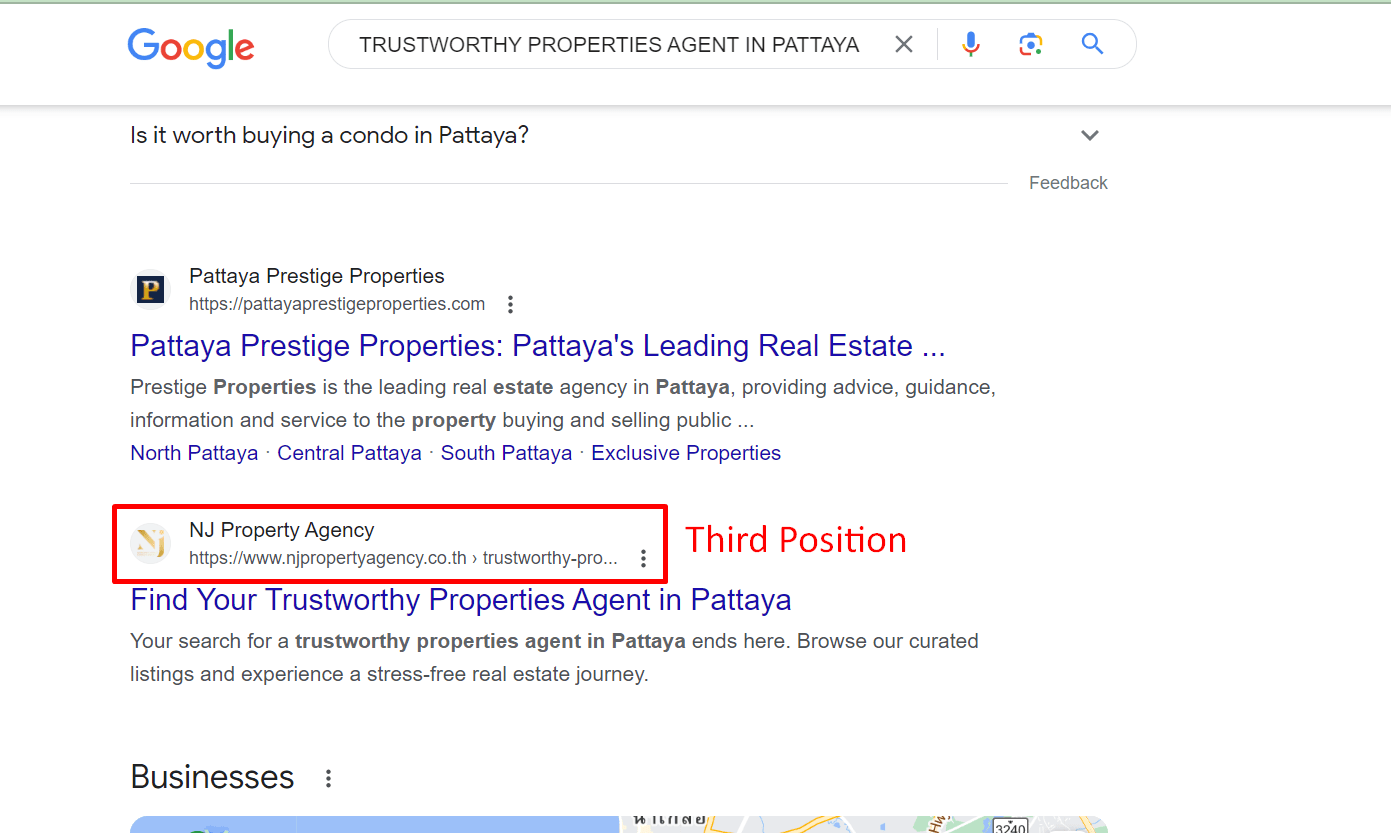Click the blue search magnifier icon

(1092, 44)
